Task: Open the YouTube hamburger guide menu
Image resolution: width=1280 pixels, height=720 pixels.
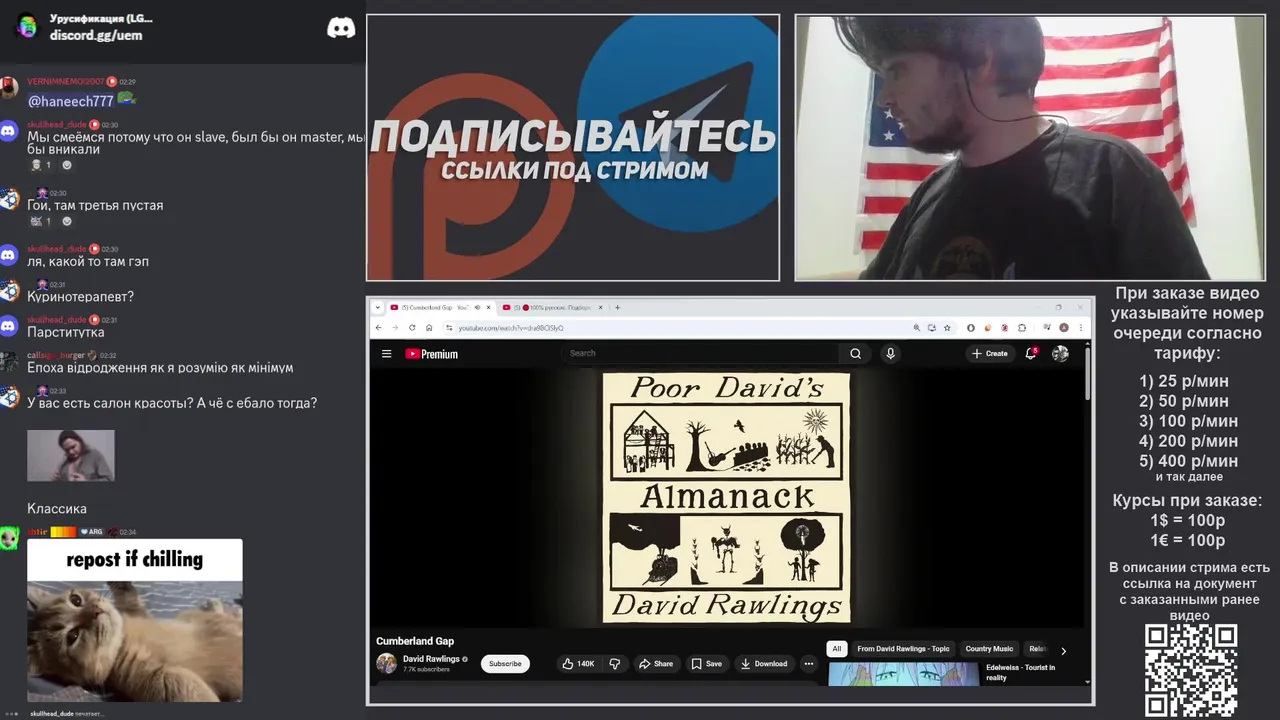Action: point(386,353)
